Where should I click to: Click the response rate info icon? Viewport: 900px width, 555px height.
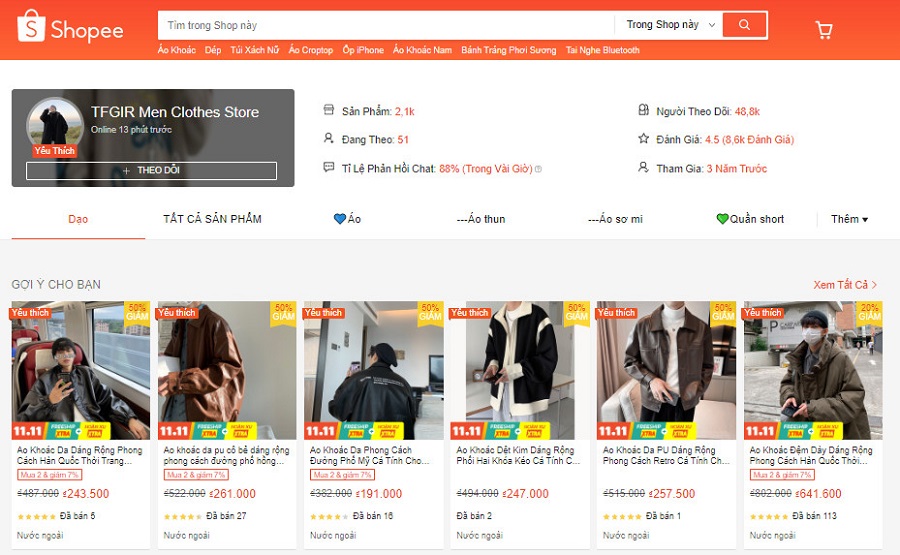pyautogui.click(x=538, y=169)
